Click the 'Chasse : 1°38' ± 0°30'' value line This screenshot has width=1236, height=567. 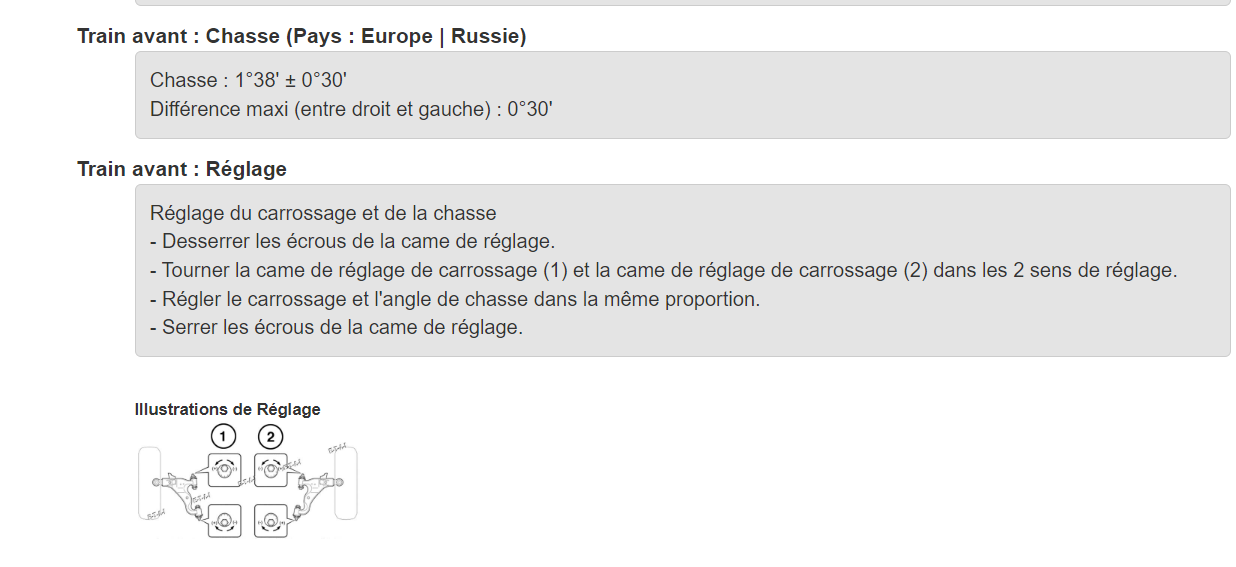[x=248, y=80]
